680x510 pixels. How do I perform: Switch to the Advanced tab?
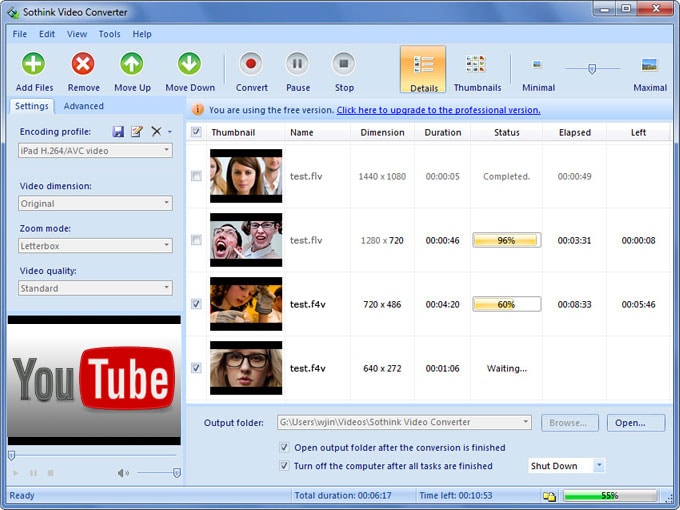pyautogui.click(x=83, y=106)
